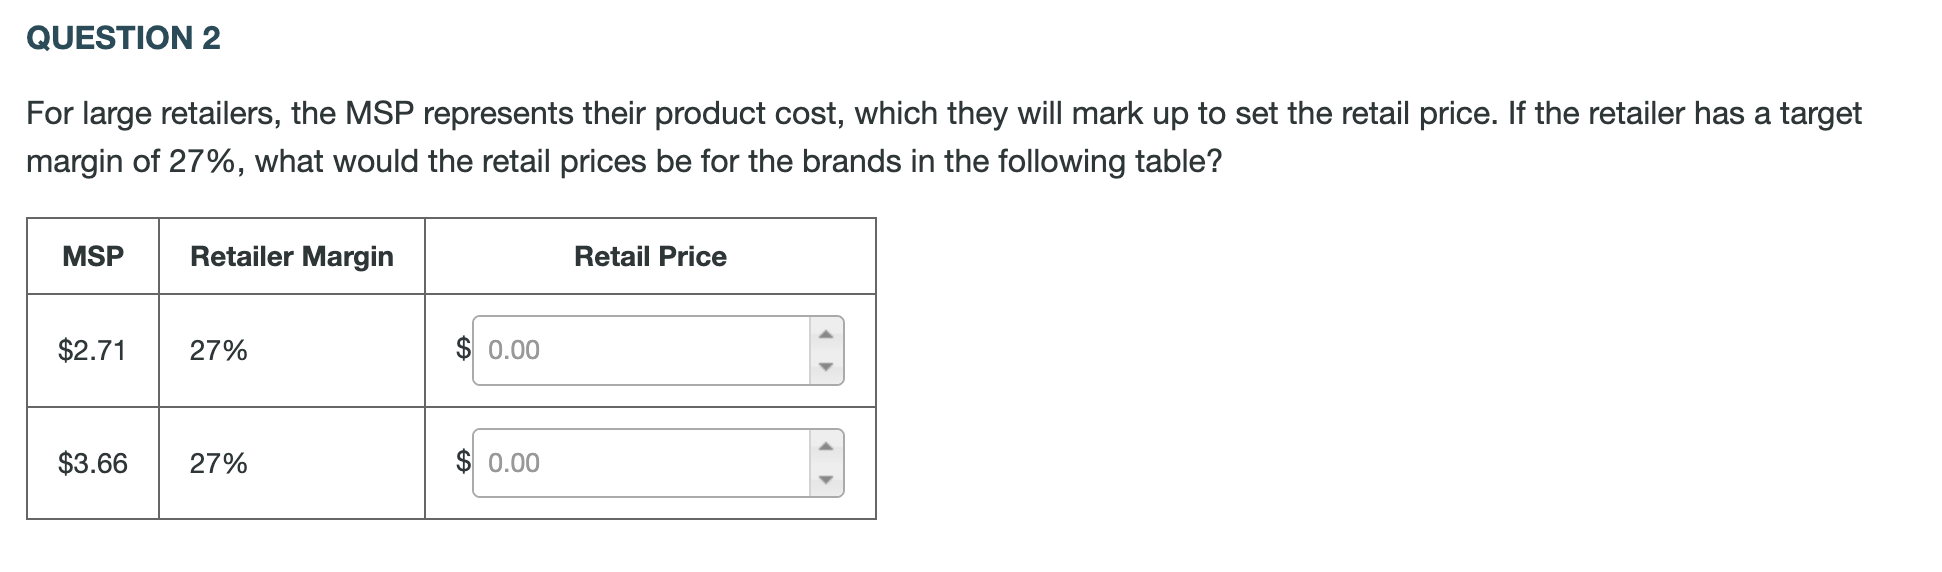Select the $2.71 MSP cell
This screenshot has height=572, width=1942.
click(92, 351)
